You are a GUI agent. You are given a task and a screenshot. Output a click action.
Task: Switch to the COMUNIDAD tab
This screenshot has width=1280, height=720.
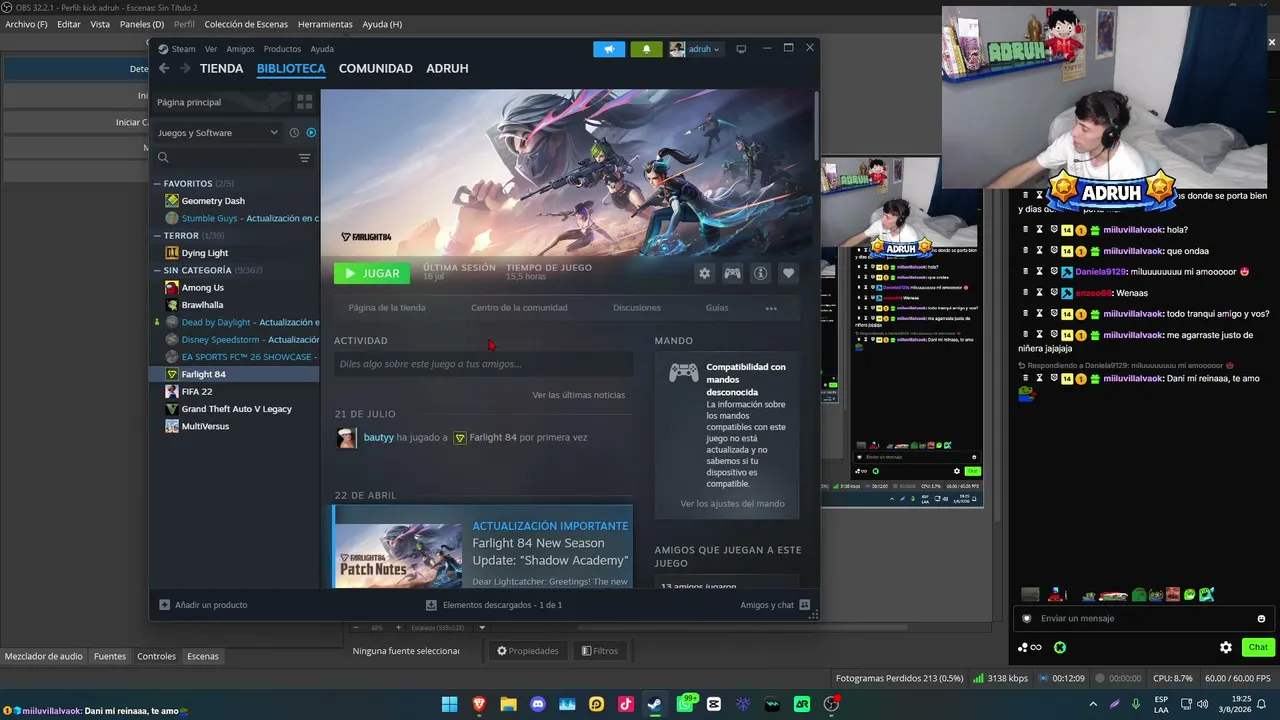[x=376, y=68]
